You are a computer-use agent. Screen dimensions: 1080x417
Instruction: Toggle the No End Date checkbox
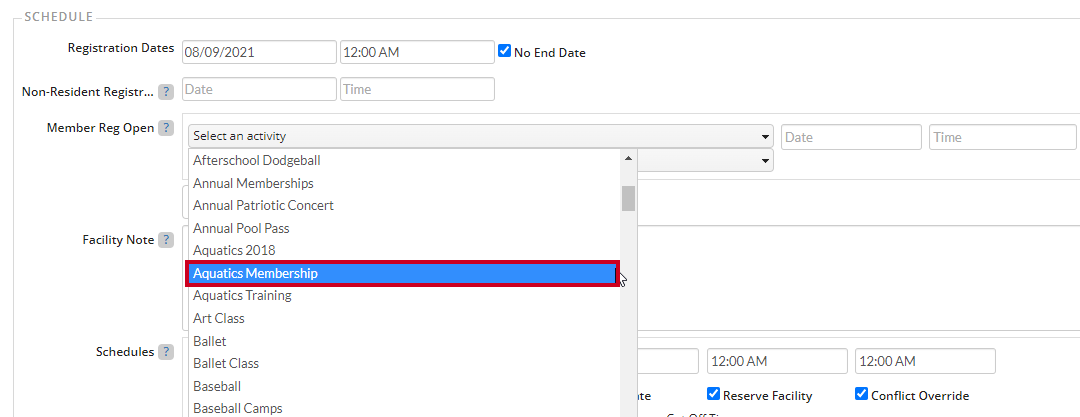504,51
